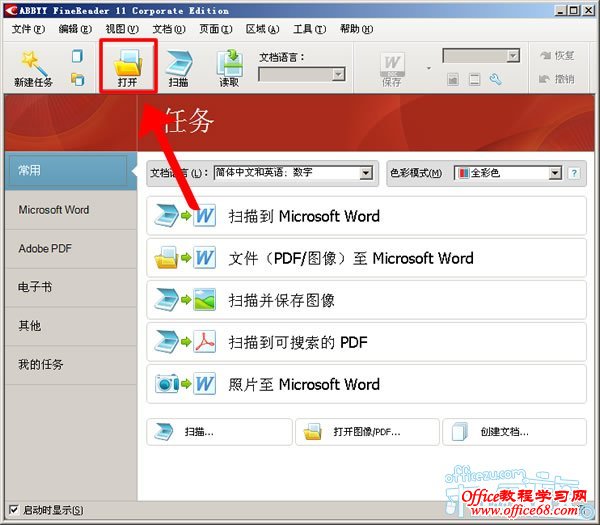Image resolution: width=600 pixels, height=525 pixels.
Task: Select the 常用 sidebar tab
Action: point(71,171)
